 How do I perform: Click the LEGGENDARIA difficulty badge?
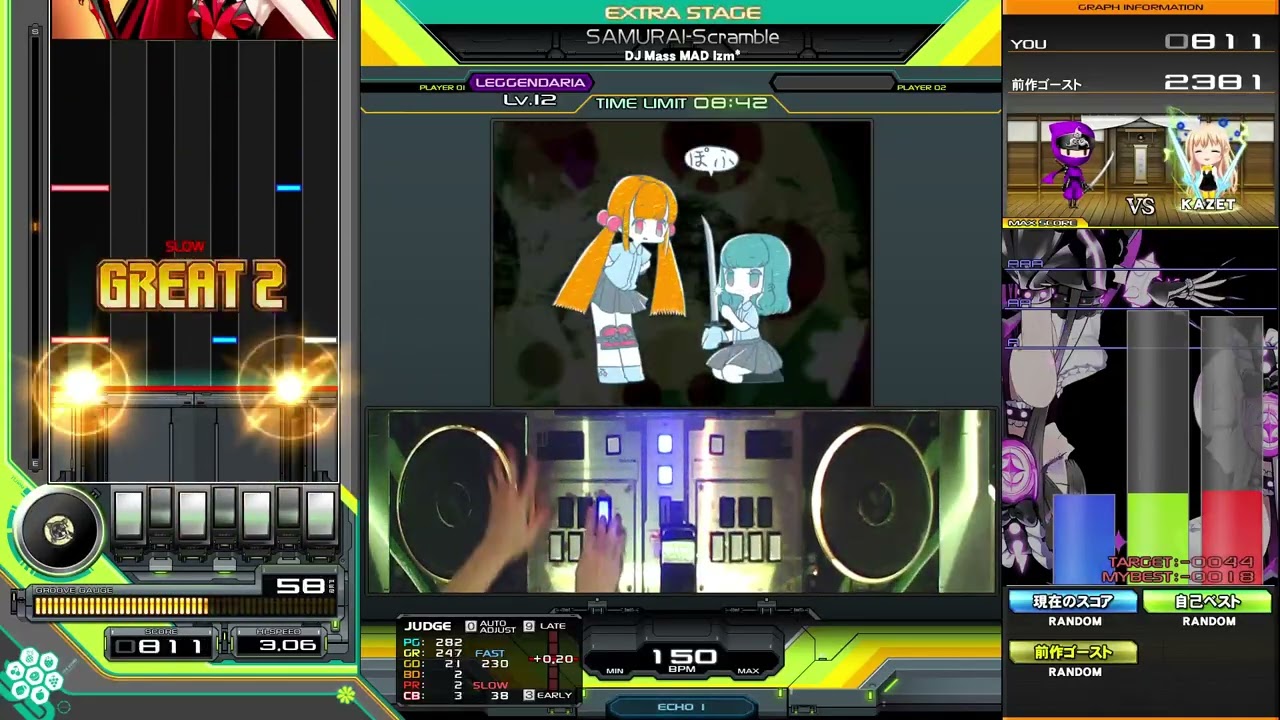[x=530, y=83]
